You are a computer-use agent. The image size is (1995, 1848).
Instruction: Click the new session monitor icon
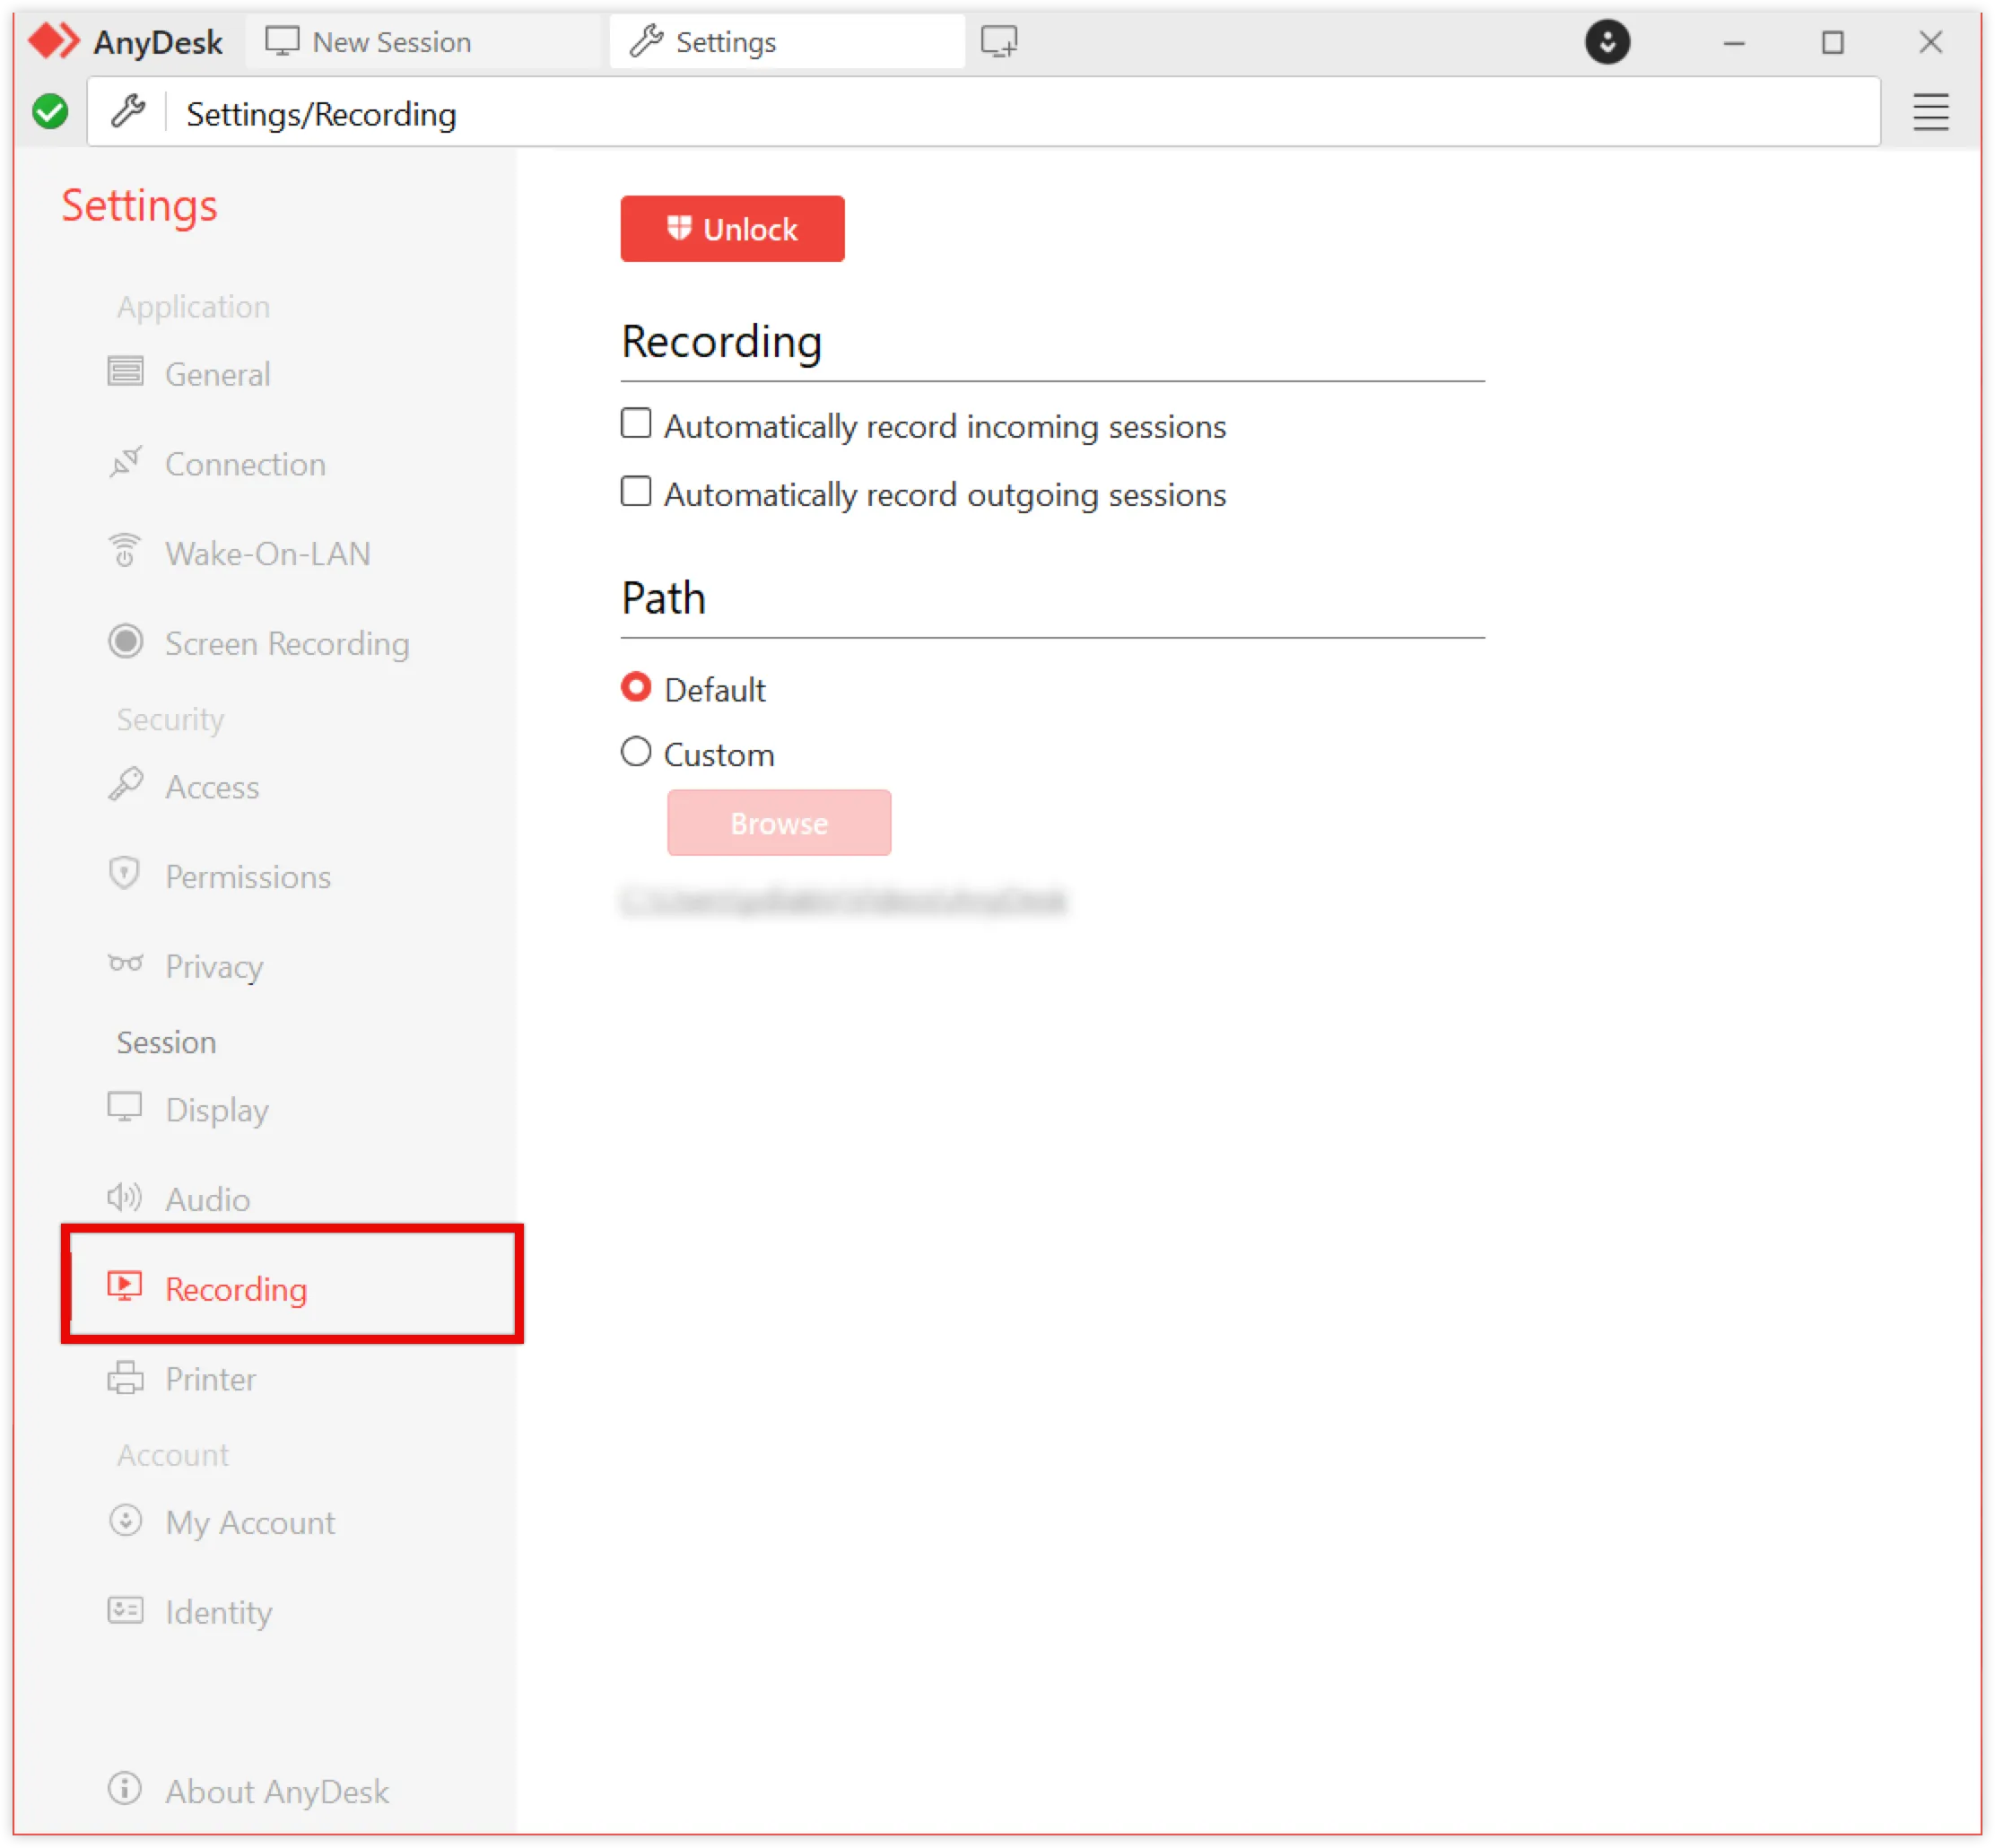(x=1000, y=41)
